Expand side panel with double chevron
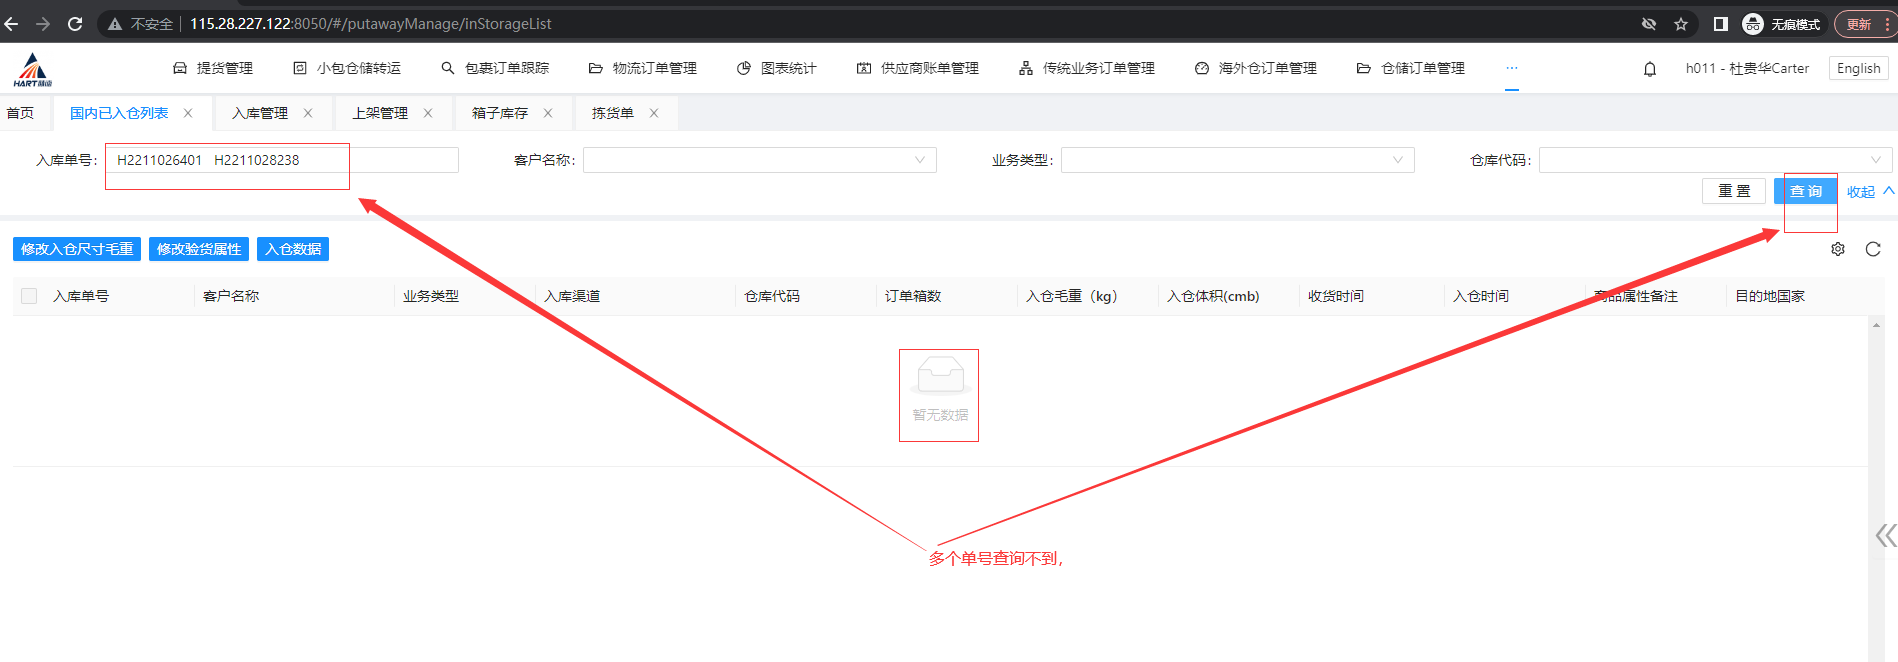Viewport: 1898px width, 662px height. pos(1884,536)
